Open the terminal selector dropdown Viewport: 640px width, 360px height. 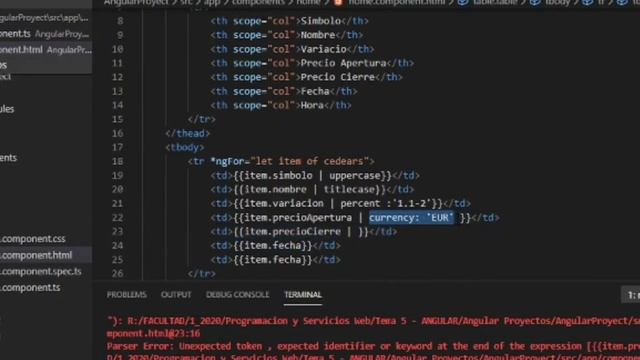click(x=631, y=295)
